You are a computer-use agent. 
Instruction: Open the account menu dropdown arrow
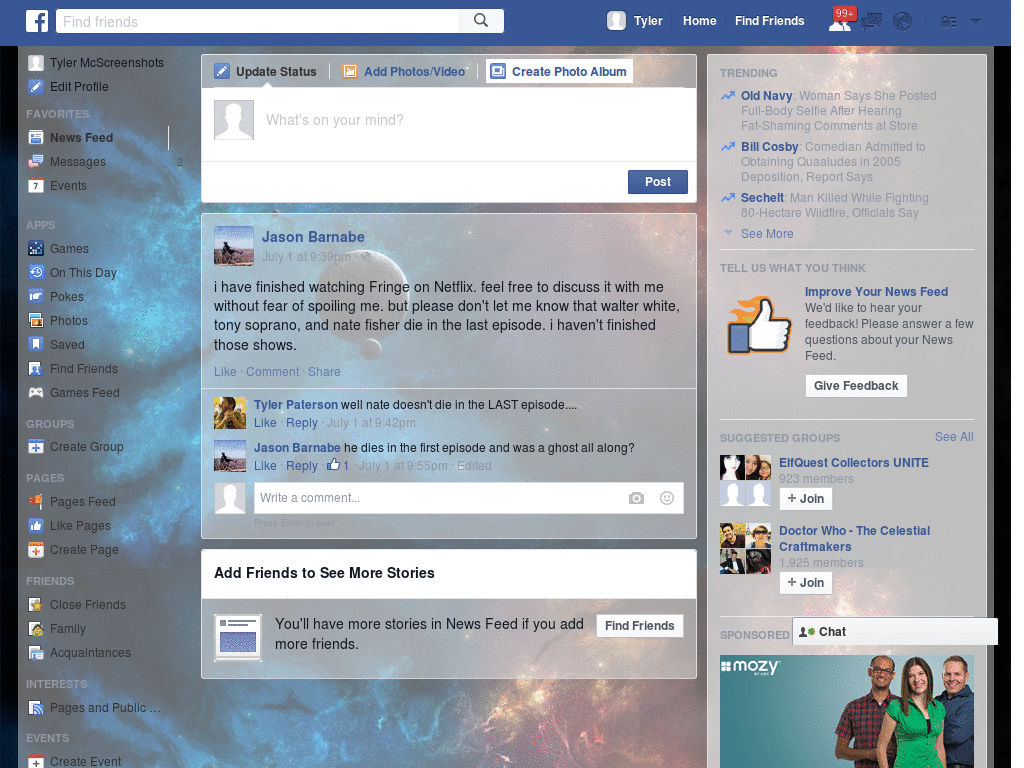tap(976, 22)
